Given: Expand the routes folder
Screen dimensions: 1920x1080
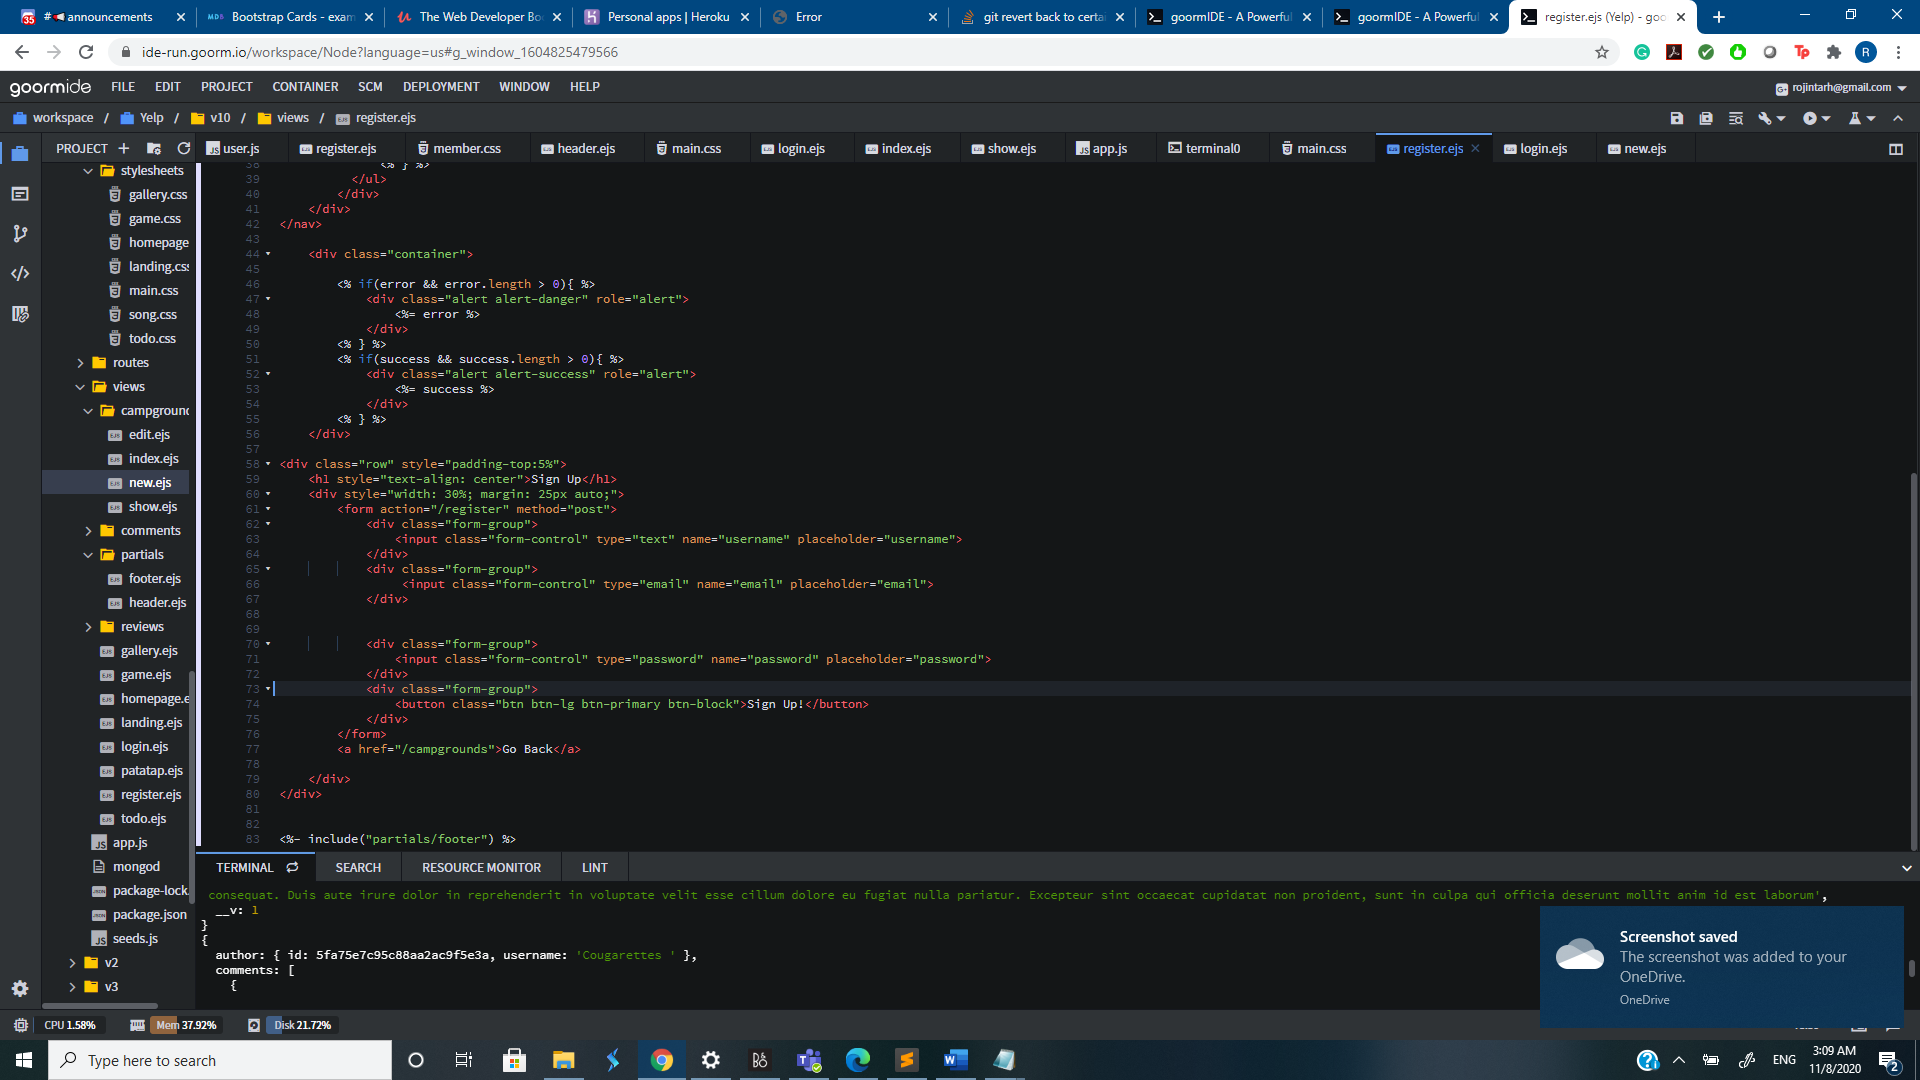Looking at the screenshot, I should click(81, 363).
